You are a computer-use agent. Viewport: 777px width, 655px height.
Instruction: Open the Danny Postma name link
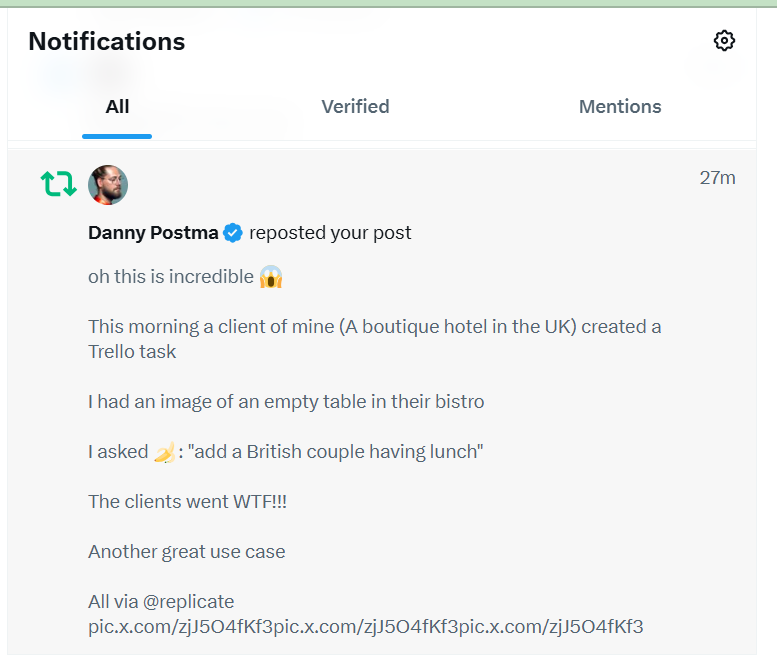(153, 233)
